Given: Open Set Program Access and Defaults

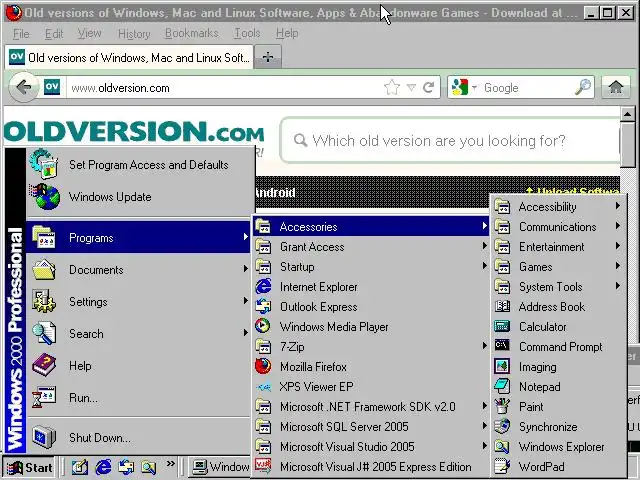Looking at the screenshot, I should 138,165.
